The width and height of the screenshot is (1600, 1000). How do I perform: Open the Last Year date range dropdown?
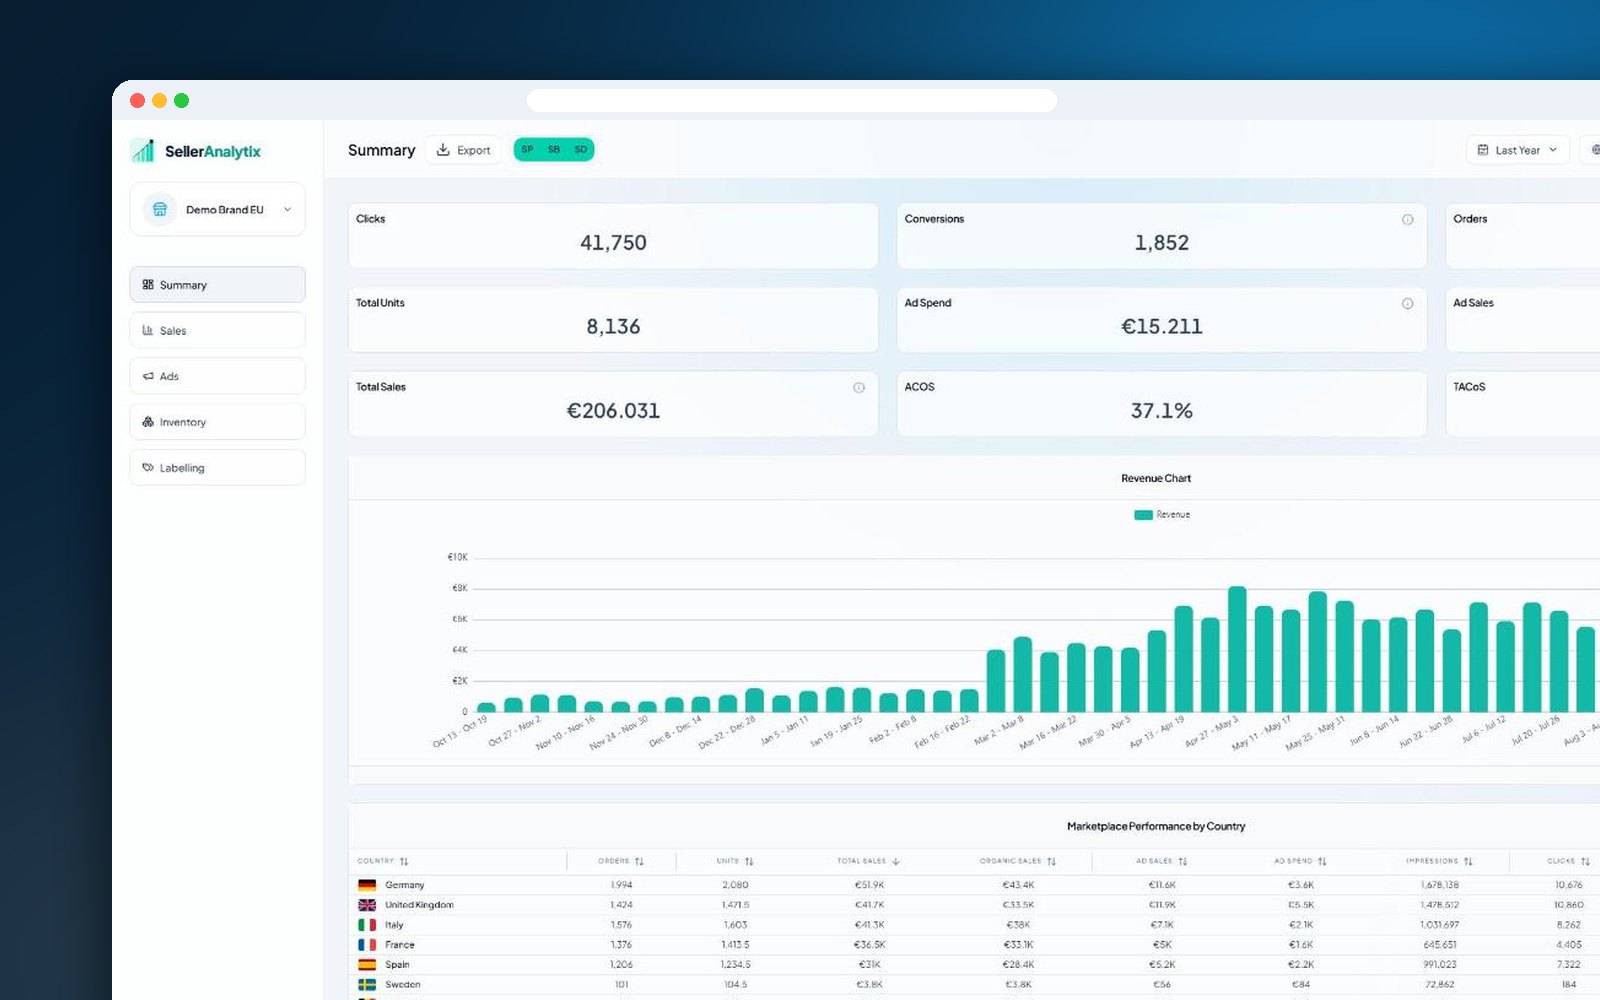click(1517, 150)
